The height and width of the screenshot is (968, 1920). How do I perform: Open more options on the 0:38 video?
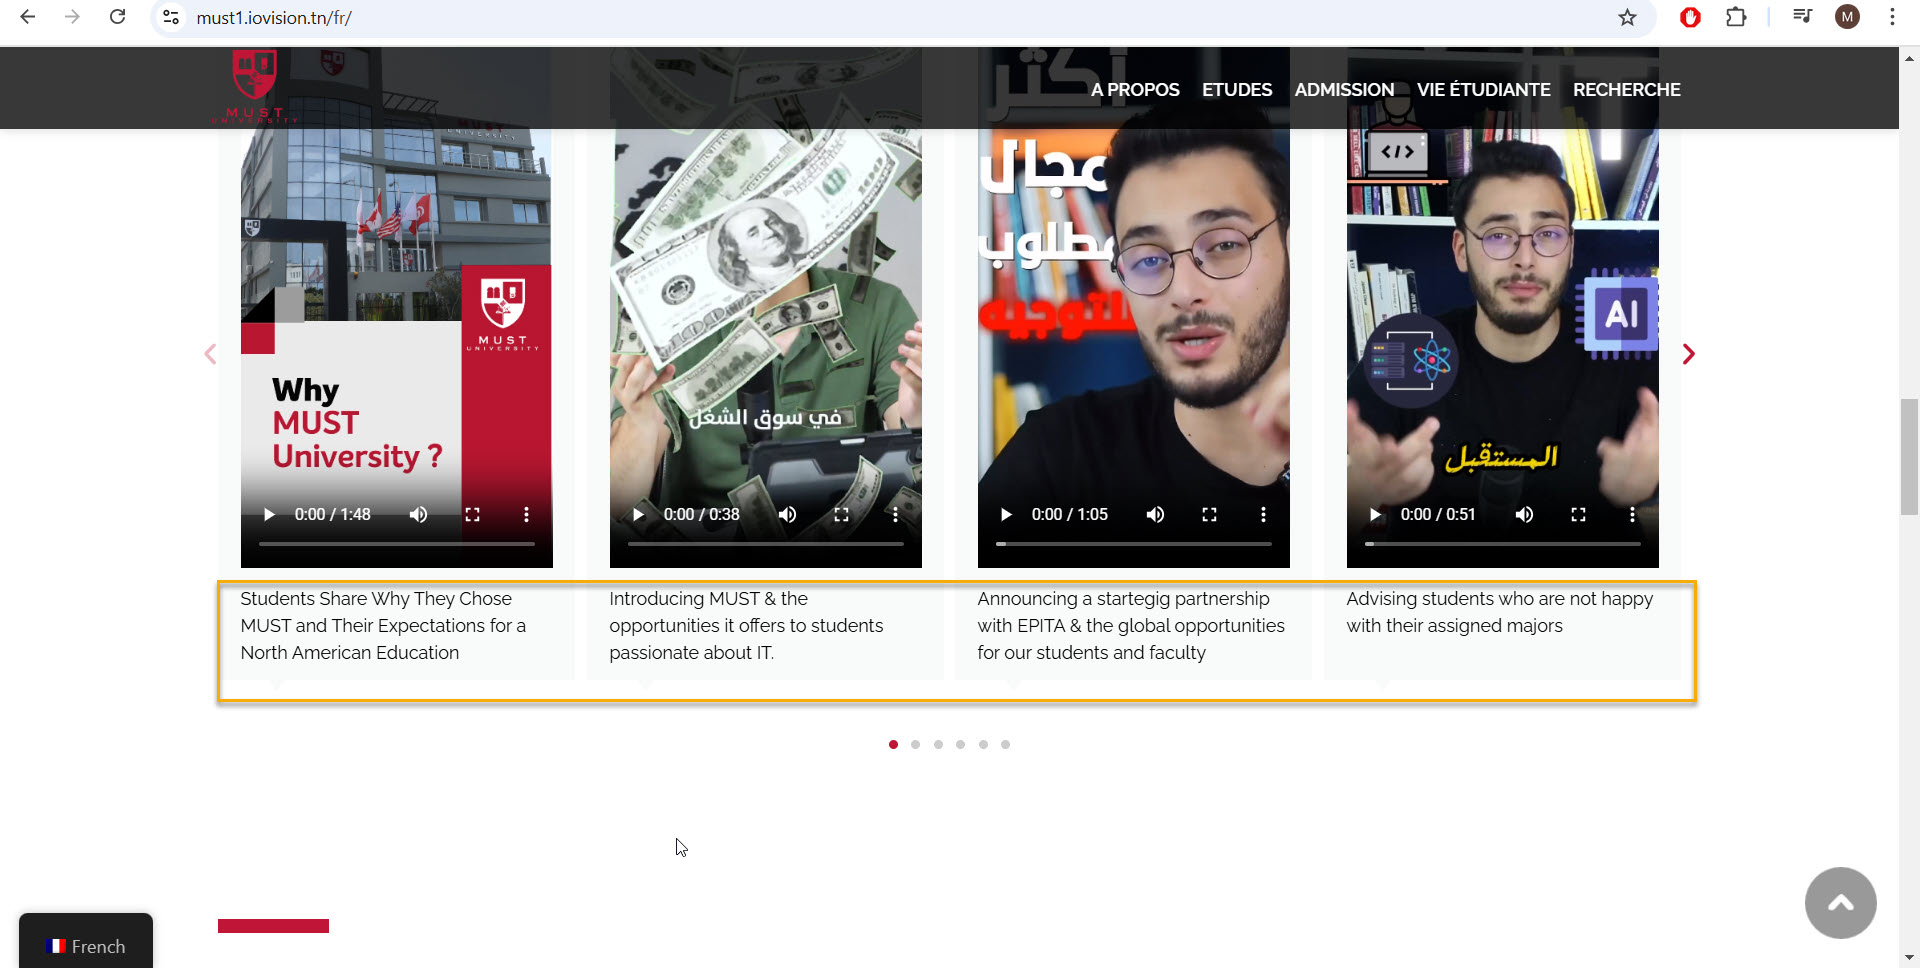coord(895,514)
